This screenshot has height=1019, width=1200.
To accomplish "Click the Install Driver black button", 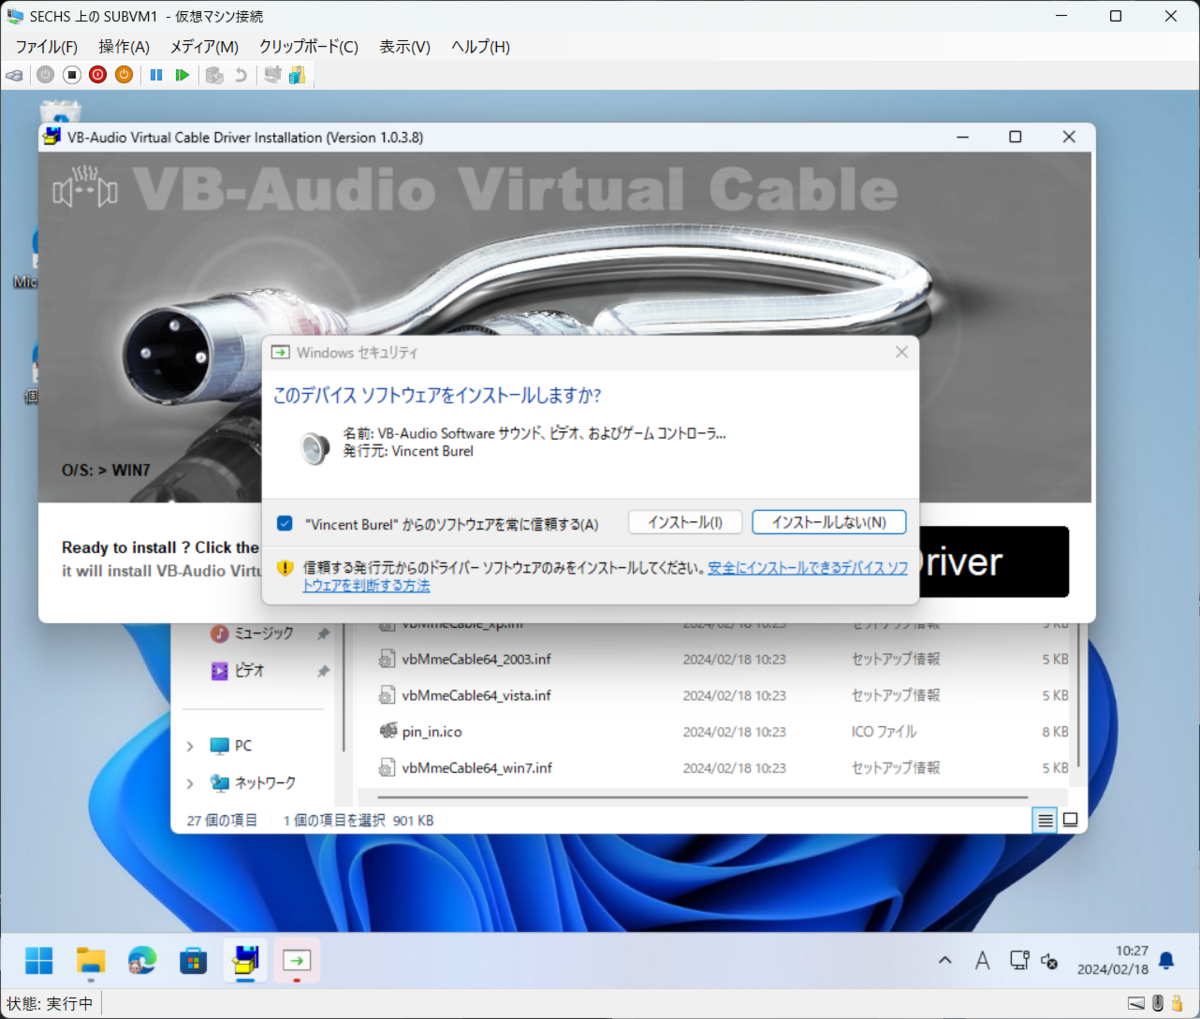I will coord(993,561).
